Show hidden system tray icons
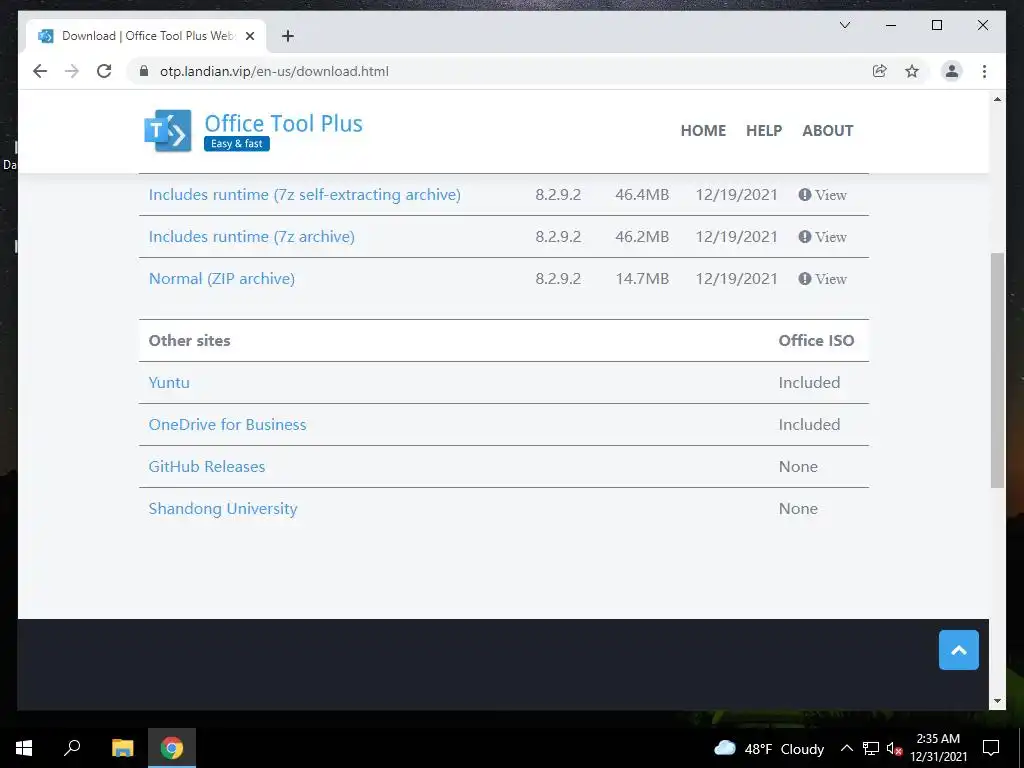 click(x=846, y=748)
